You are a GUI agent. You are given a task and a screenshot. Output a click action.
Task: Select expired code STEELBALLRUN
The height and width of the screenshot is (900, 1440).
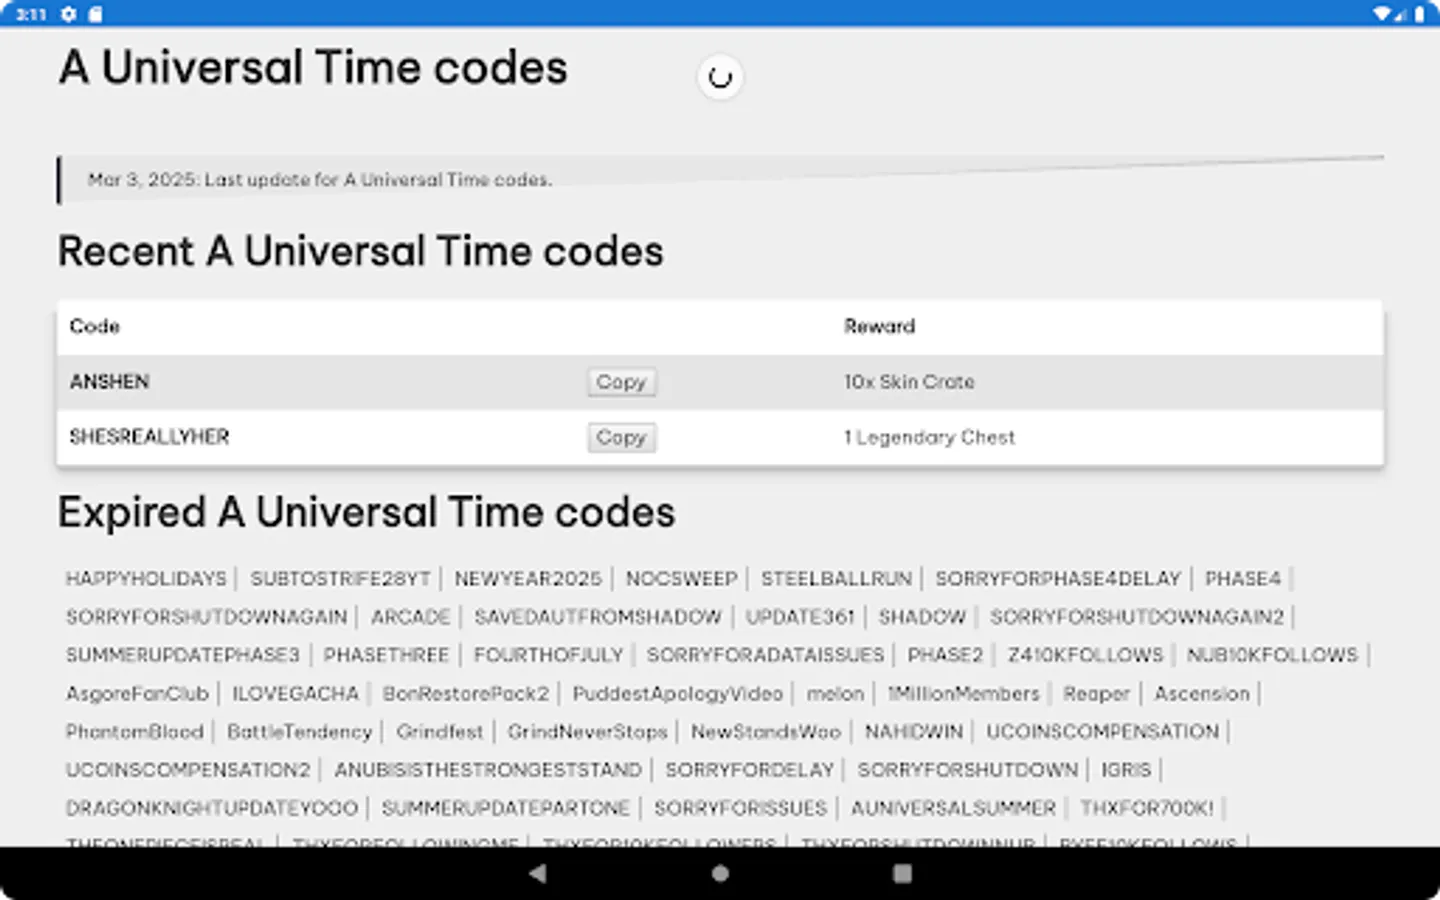[x=836, y=579]
